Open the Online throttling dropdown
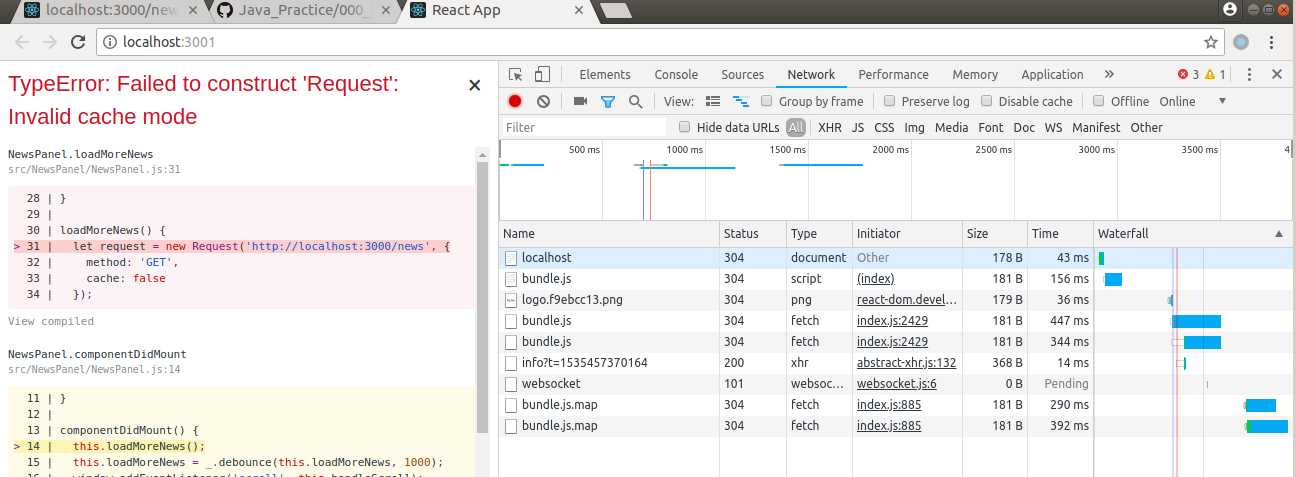 click(1221, 101)
